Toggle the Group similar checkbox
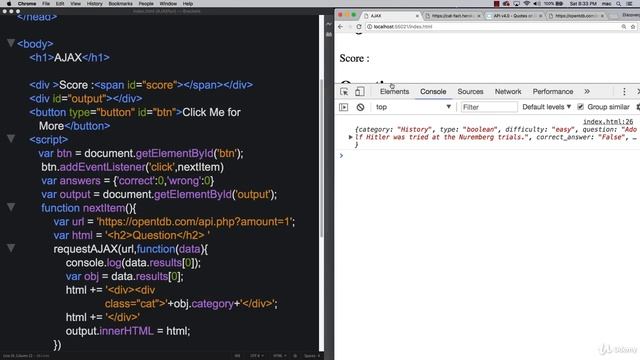640x360 pixels. (580, 107)
